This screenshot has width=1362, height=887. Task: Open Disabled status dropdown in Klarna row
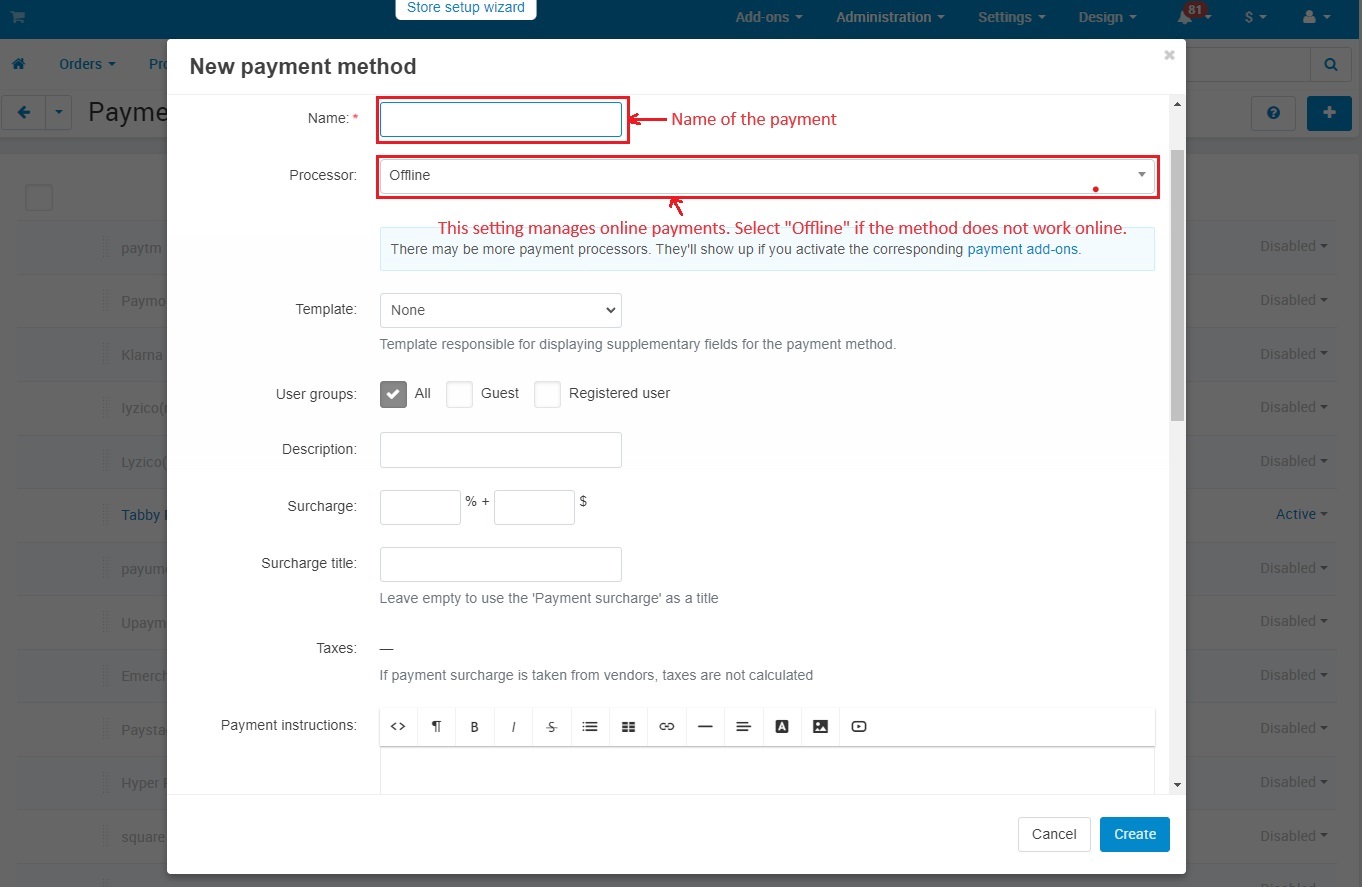[1294, 354]
